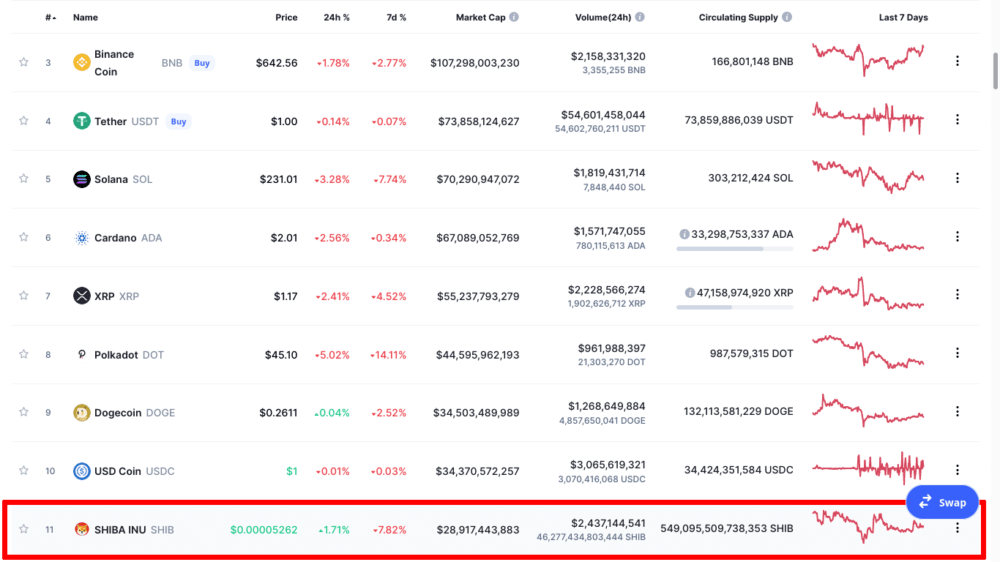Click the SHIBA INU logo icon
Viewport: 1000px width, 562px height.
[x=82, y=529]
